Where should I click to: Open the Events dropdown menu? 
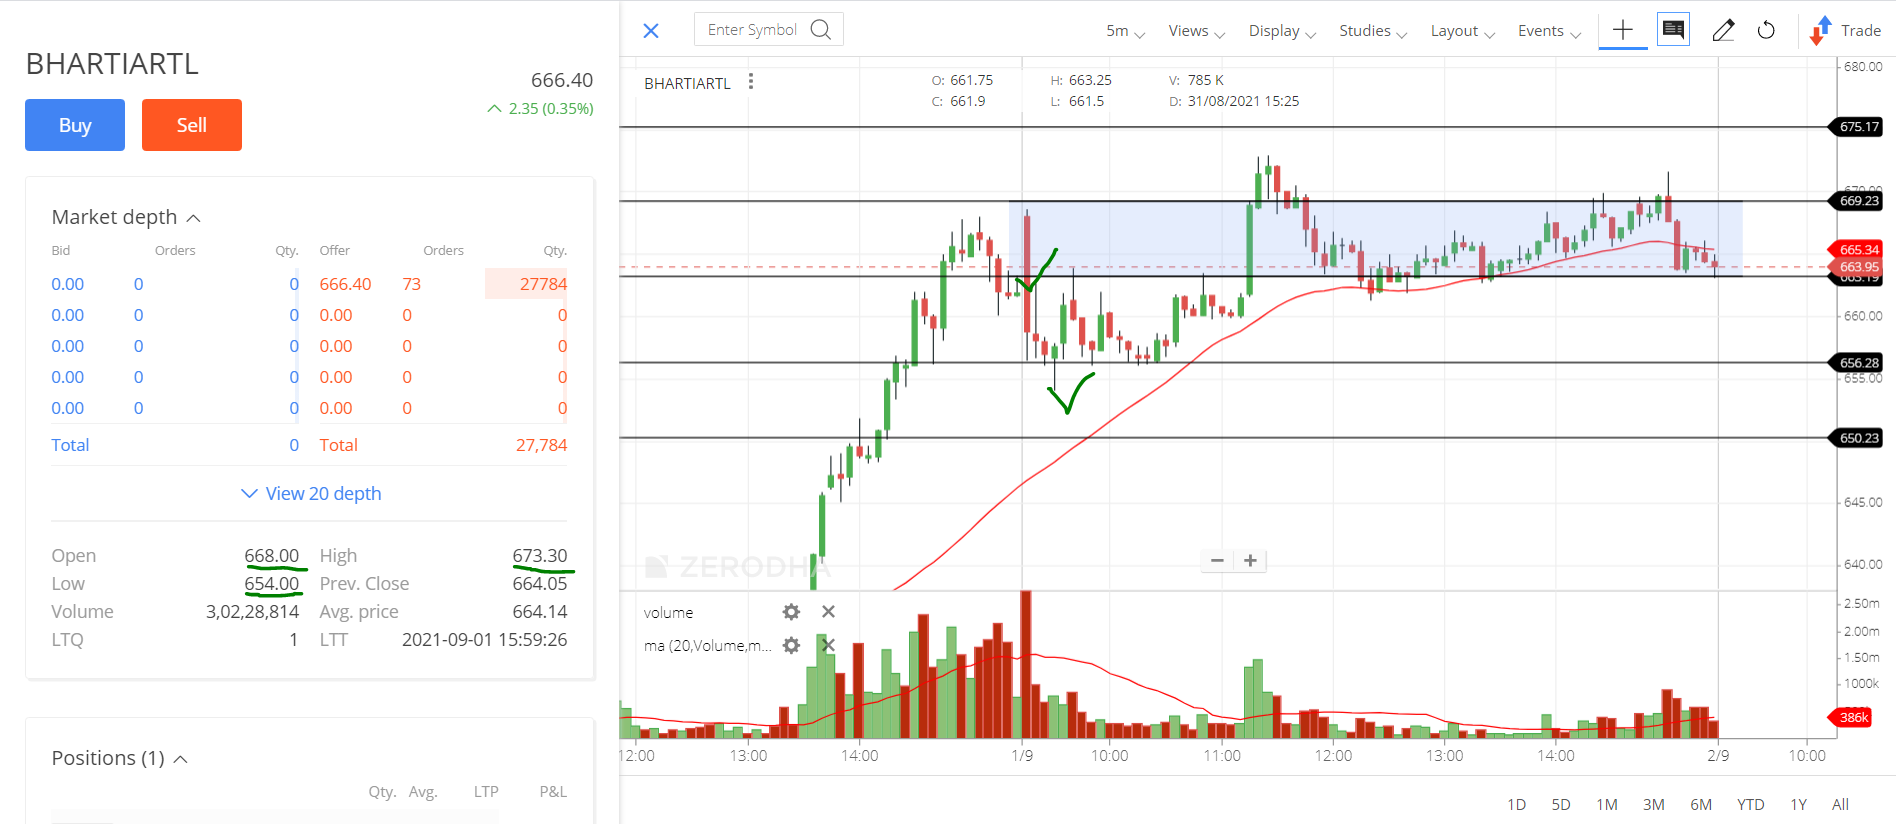1549,31
